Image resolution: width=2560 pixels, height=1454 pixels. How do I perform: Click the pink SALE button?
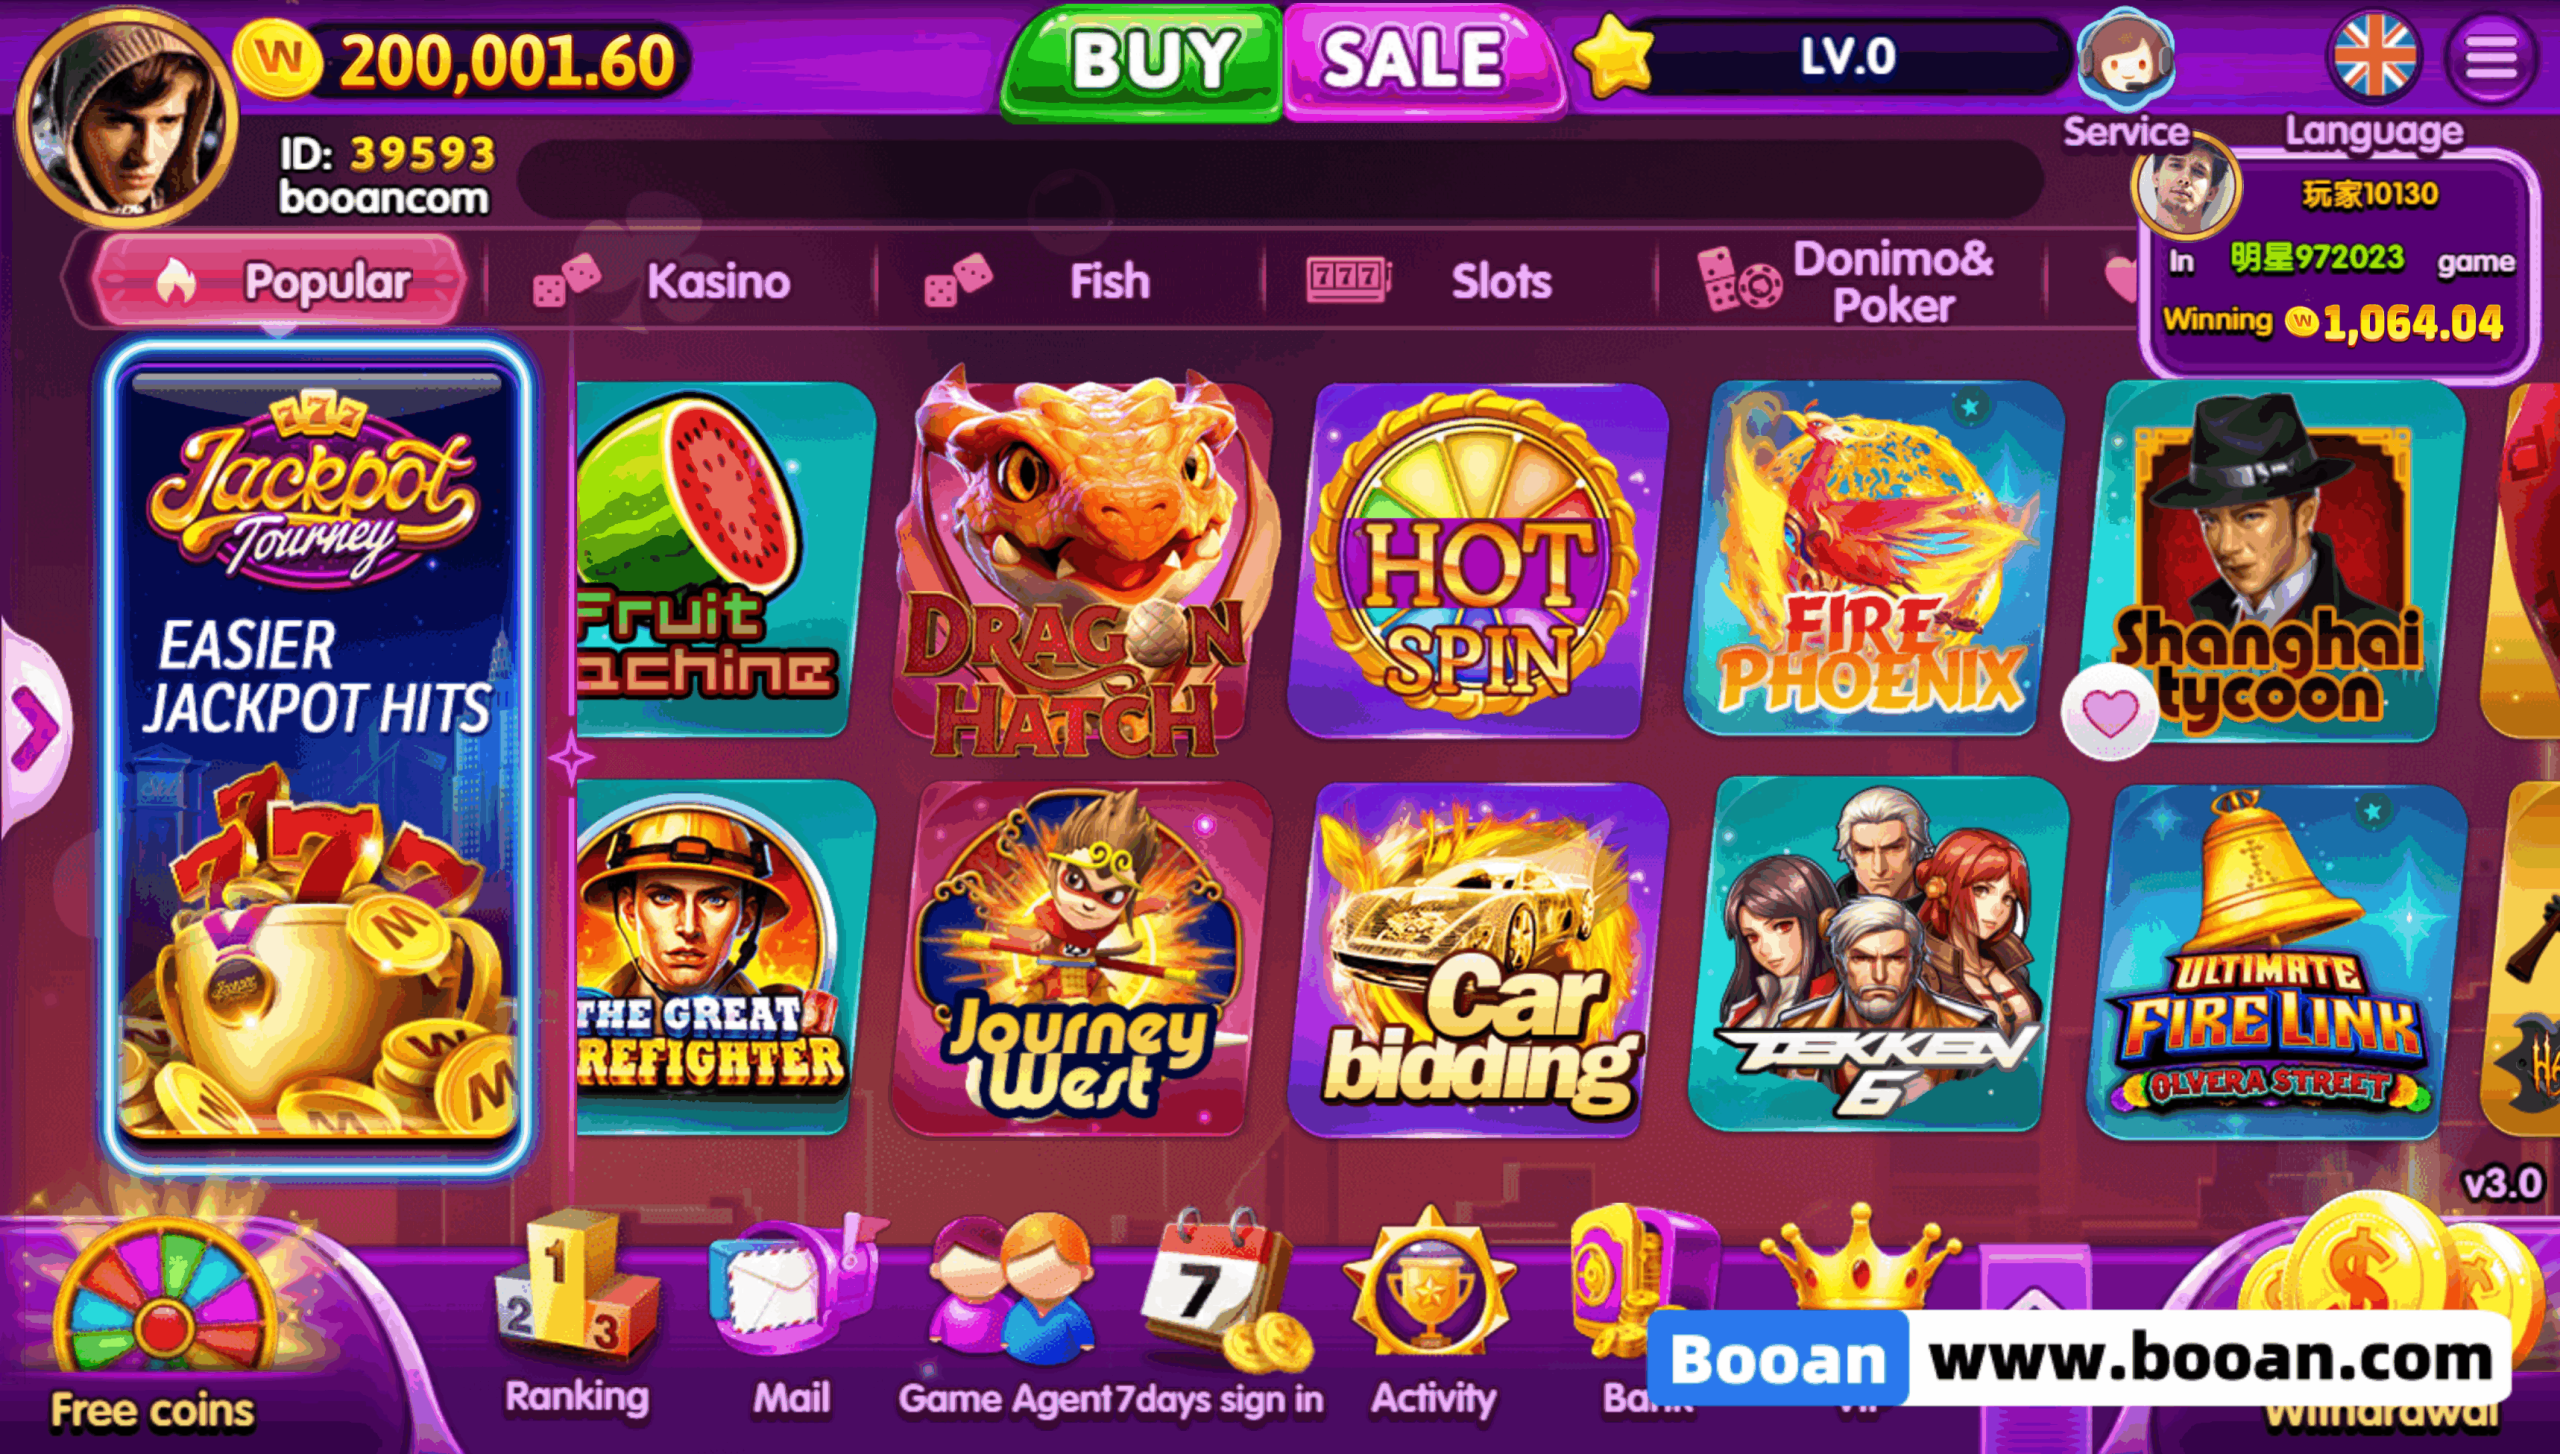coord(1420,62)
